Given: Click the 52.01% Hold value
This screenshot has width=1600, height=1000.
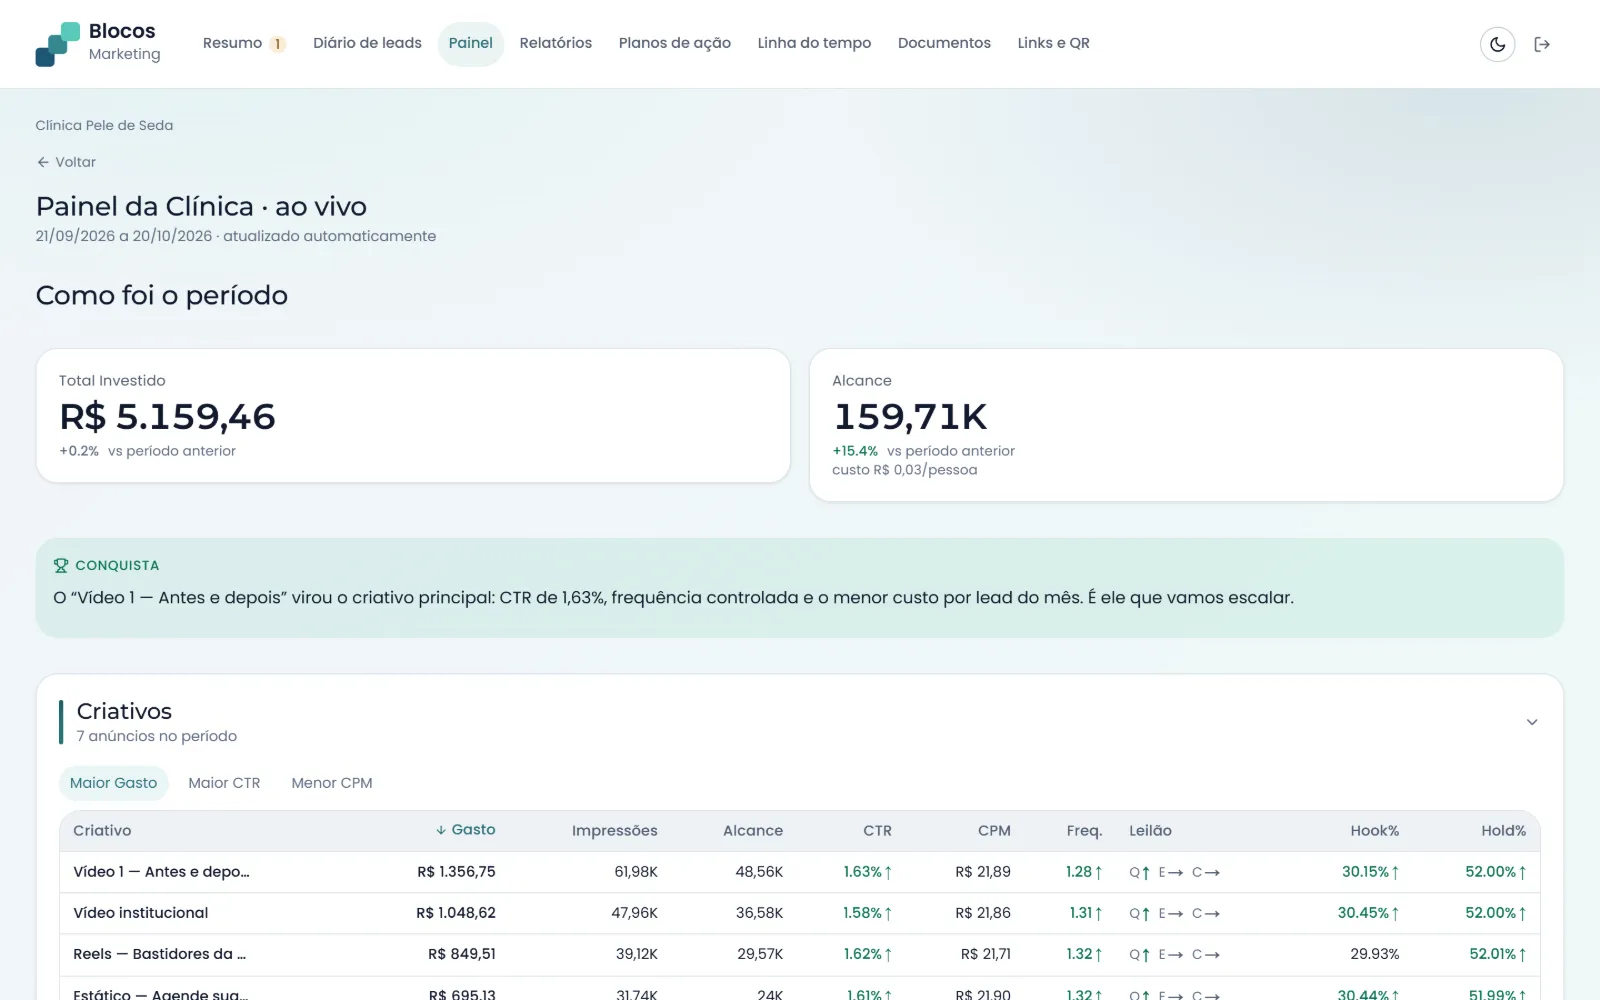Looking at the screenshot, I should 1497,954.
